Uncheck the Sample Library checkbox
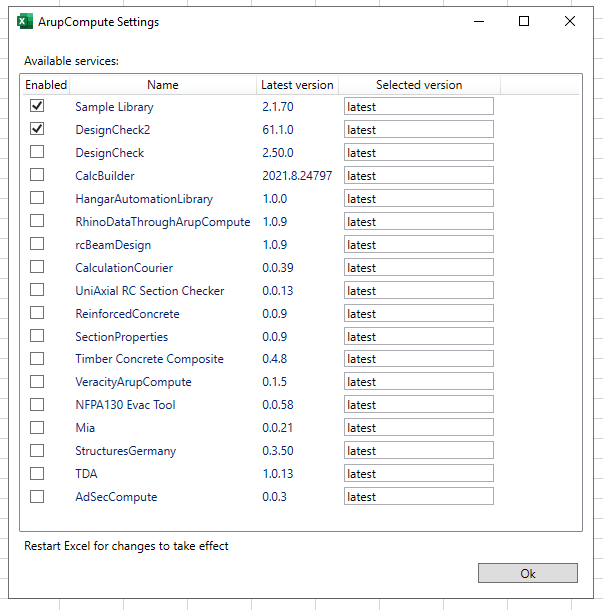The height and width of the screenshot is (610, 603). (x=37, y=106)
